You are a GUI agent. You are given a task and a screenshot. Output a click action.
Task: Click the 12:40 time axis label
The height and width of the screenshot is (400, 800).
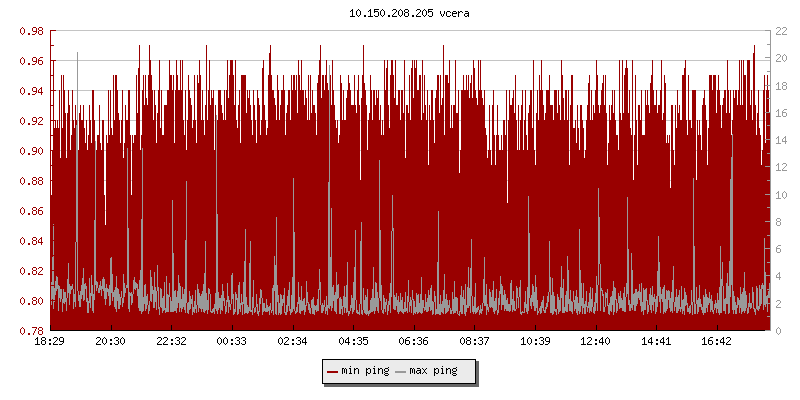(x=596, y=342)
